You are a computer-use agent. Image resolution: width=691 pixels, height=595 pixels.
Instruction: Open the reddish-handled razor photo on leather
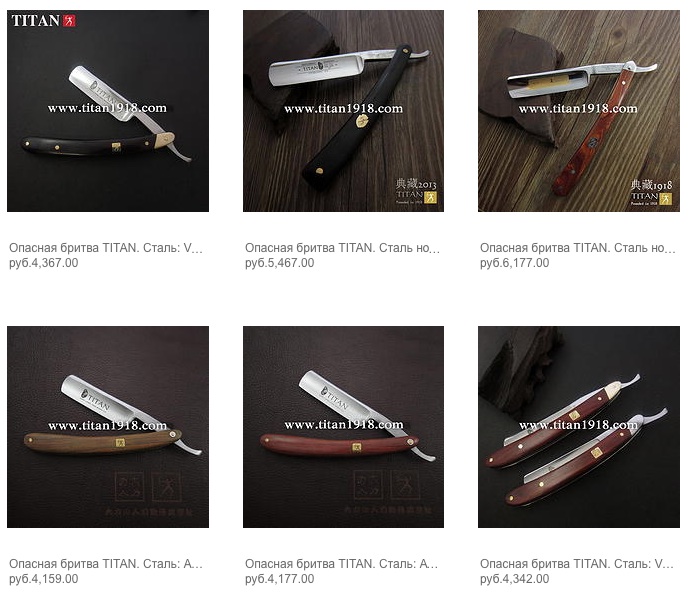[343, 427]
